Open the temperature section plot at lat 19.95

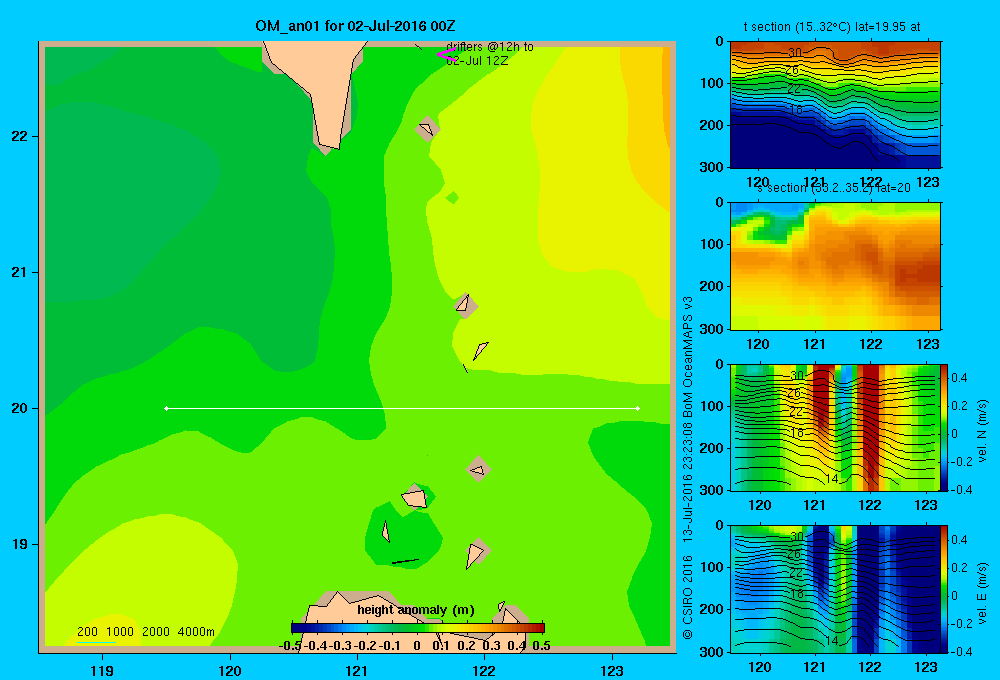coord(835,104)
